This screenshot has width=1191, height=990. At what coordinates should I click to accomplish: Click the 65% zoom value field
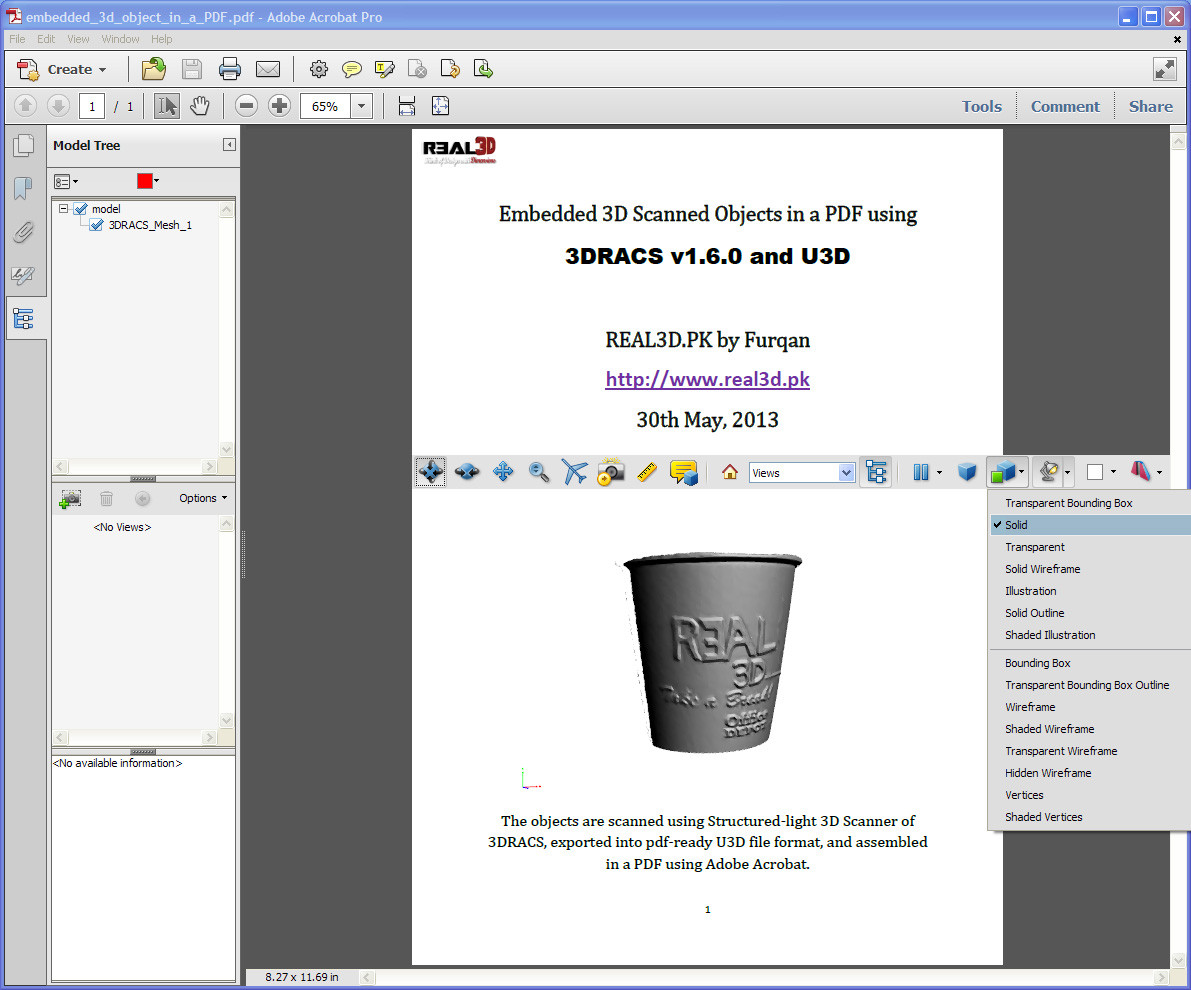325,106
